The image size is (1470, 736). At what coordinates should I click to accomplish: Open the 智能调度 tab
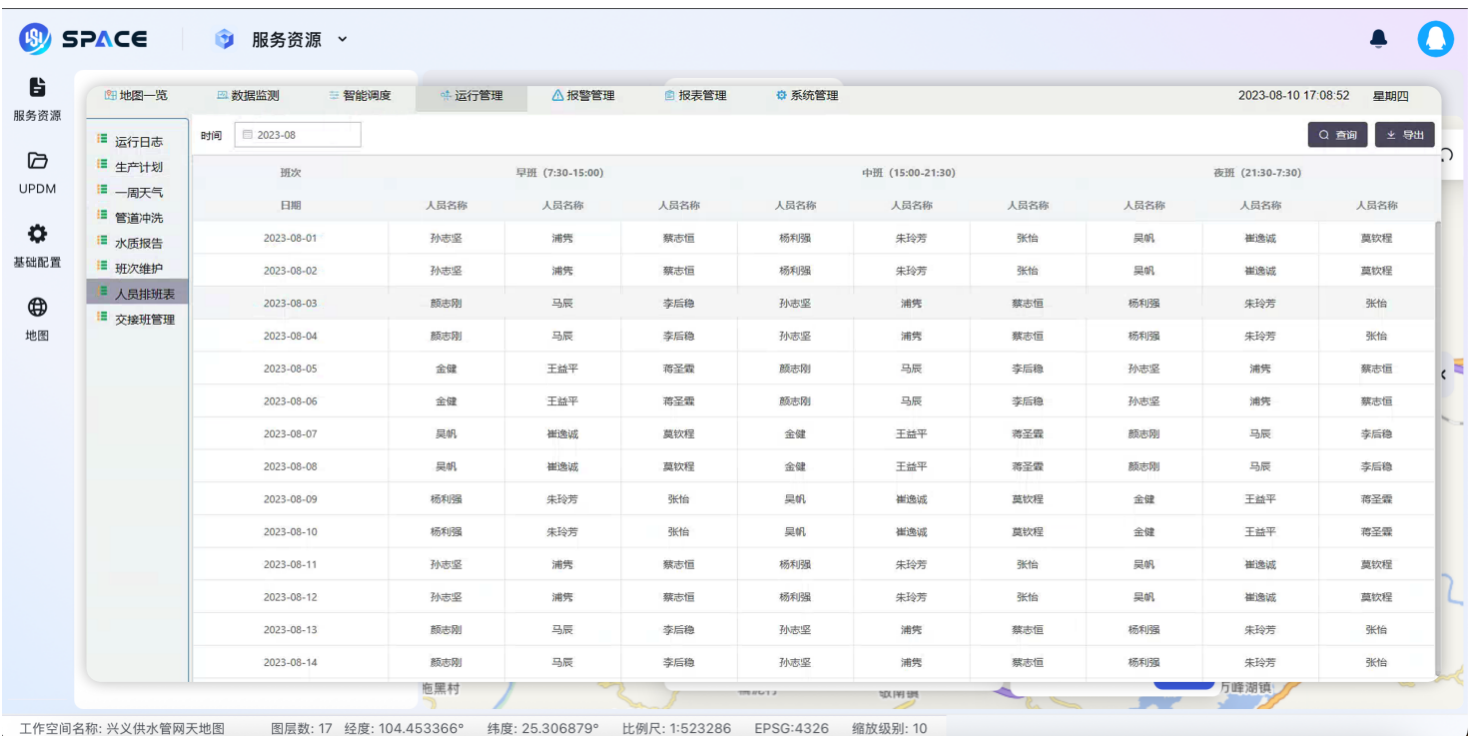point(360,96)
